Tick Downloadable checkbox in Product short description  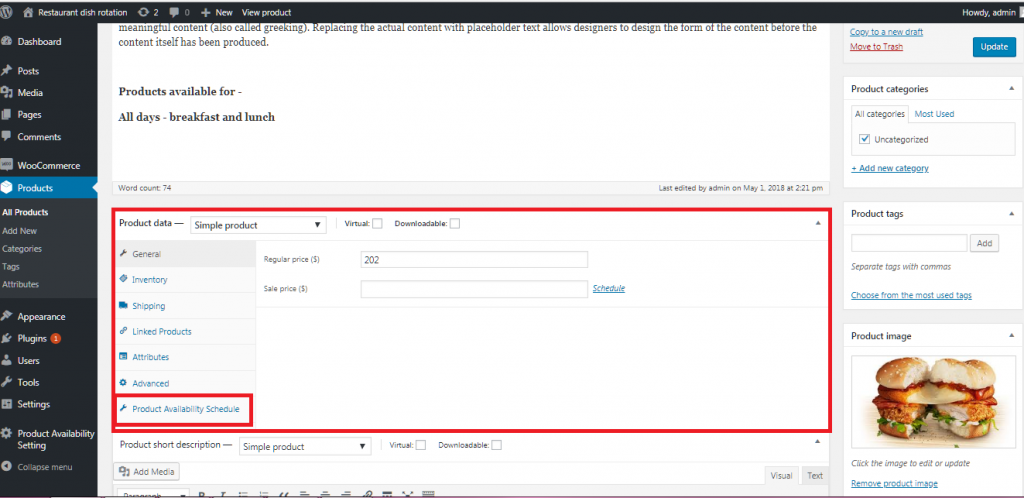[497, 445]
